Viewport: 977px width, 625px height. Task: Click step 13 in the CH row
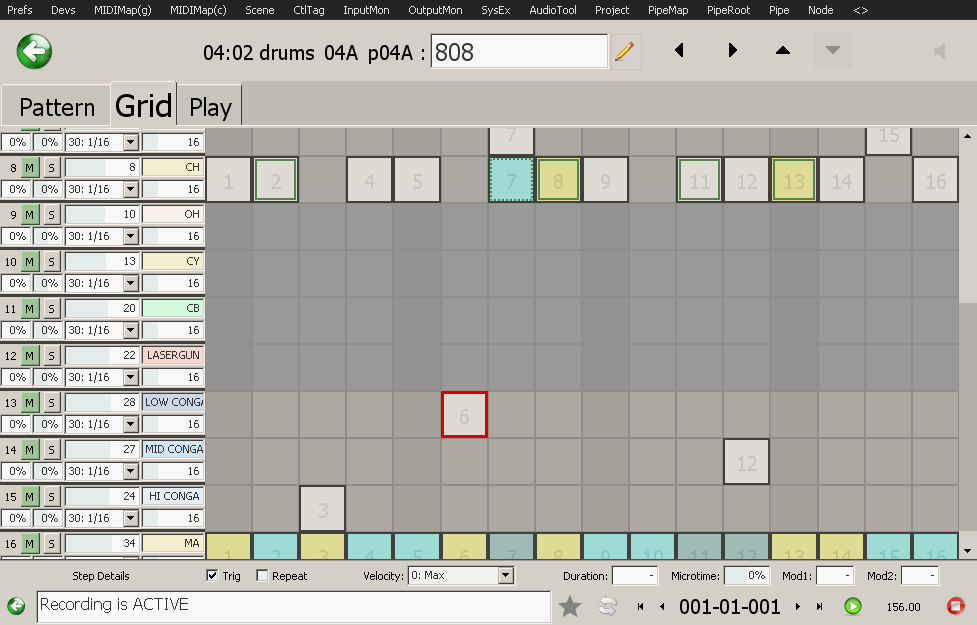coord(794,181)
